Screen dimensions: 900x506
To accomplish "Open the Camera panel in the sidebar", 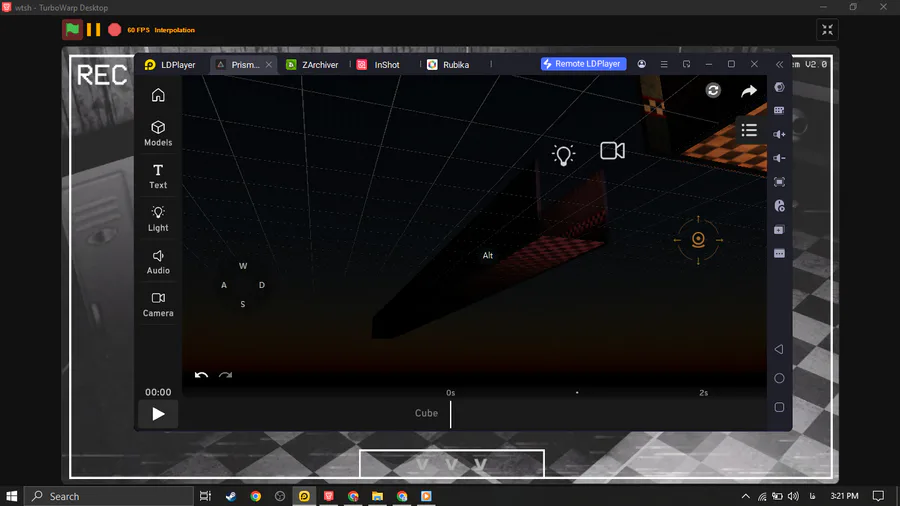I will (158, 304).
